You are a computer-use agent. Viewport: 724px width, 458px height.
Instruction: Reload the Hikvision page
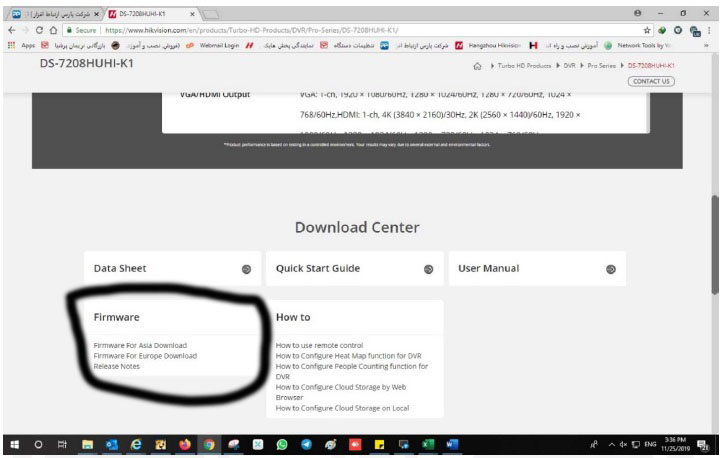click(39, 30)
